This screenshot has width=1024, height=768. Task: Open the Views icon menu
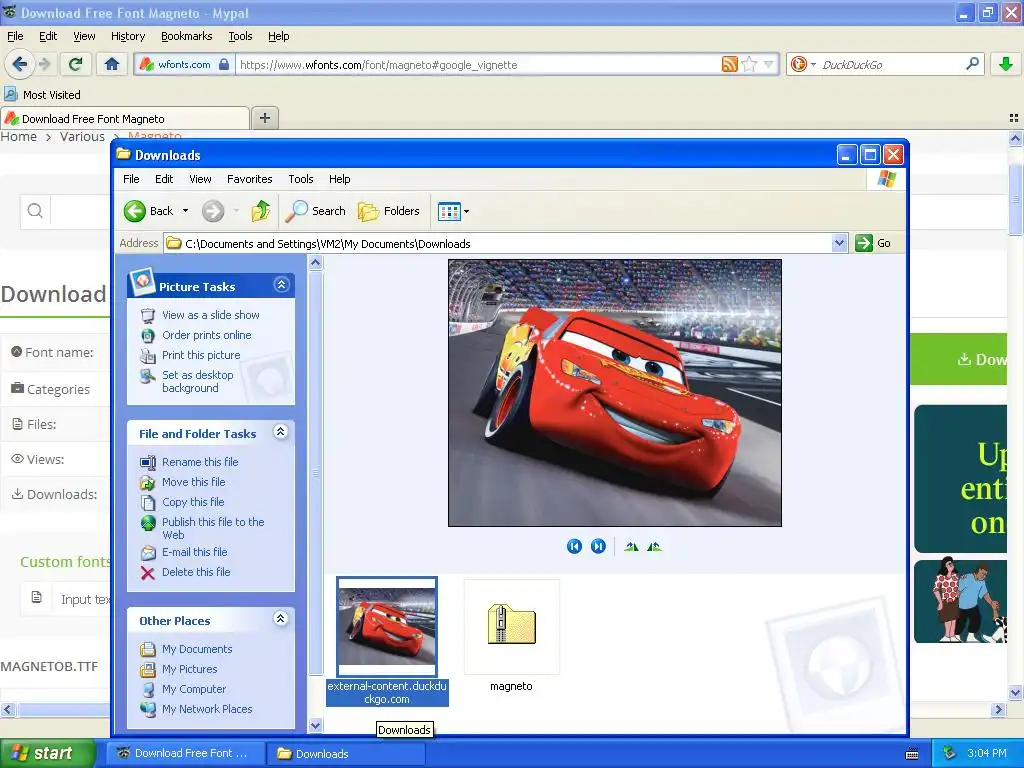(x=453, y=211)
